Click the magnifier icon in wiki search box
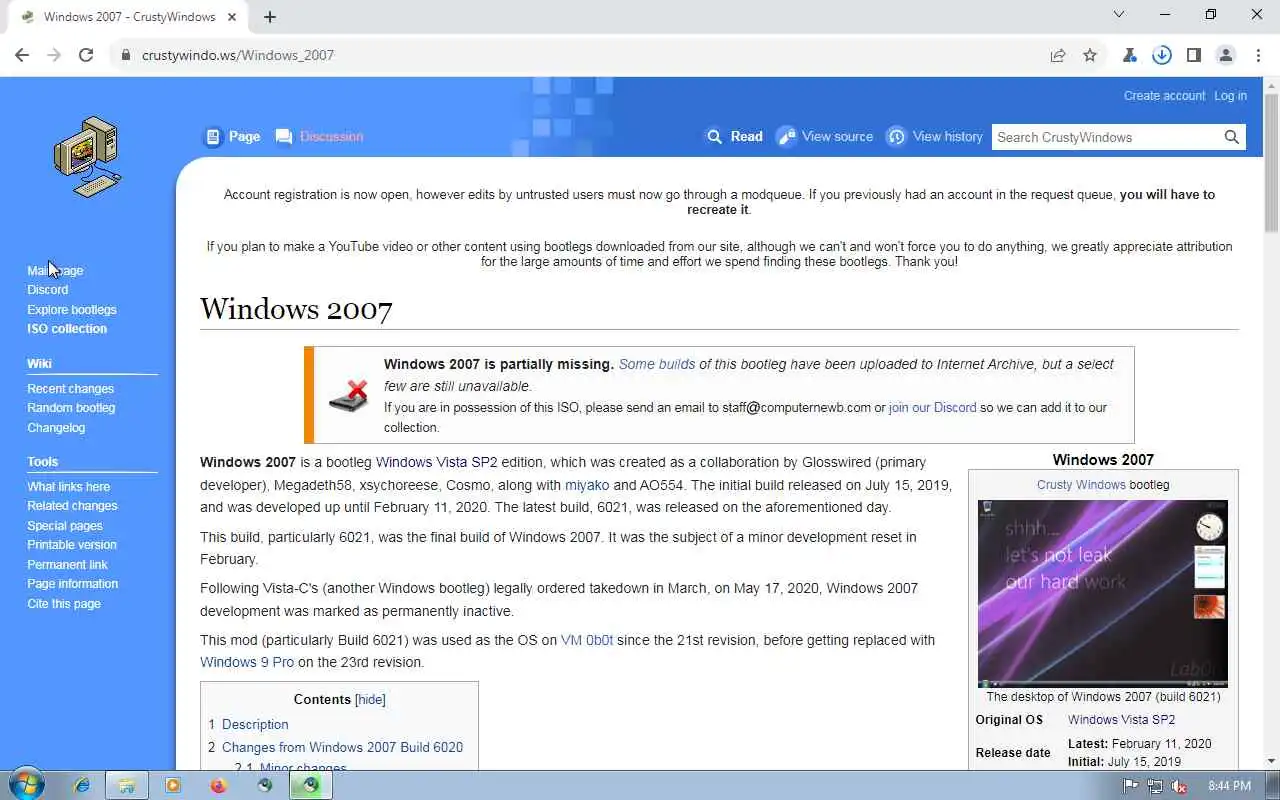This screenshot has height=800, width=1280. point(1232,137)
